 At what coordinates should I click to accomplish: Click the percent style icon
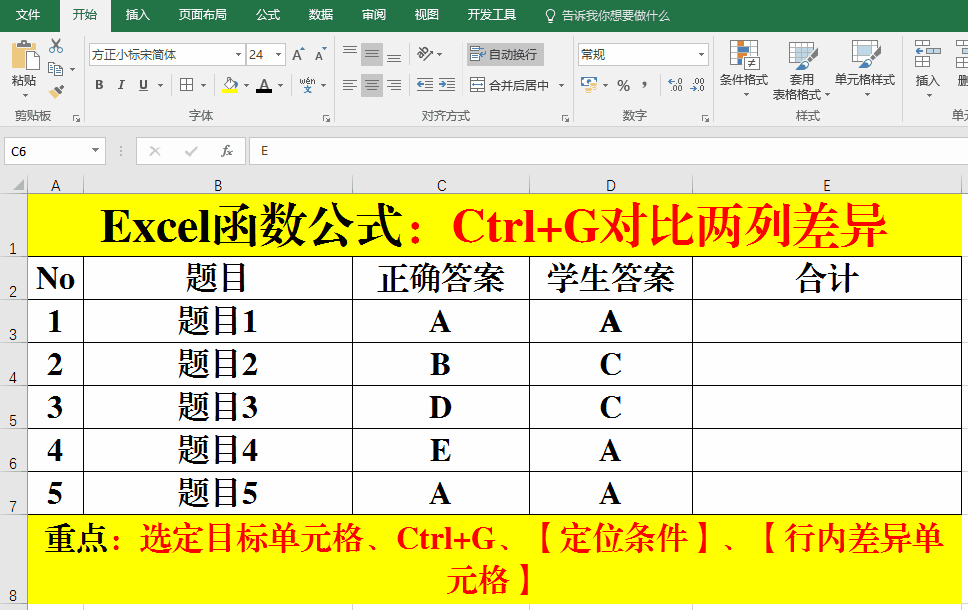pyautogui.click(x=623, y=86)
